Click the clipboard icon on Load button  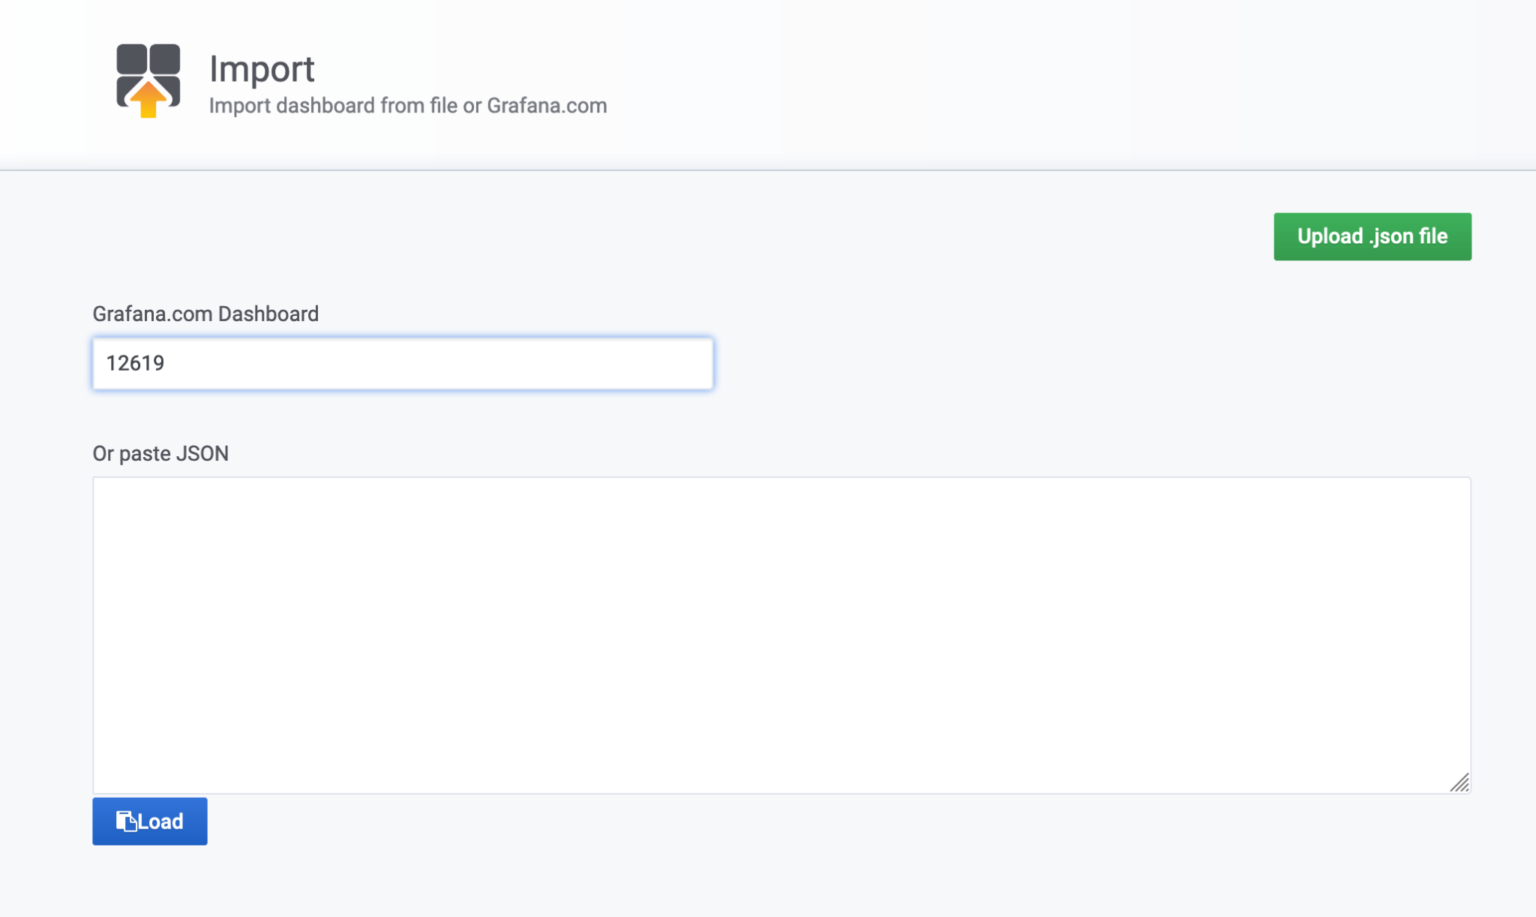point(126,822)
